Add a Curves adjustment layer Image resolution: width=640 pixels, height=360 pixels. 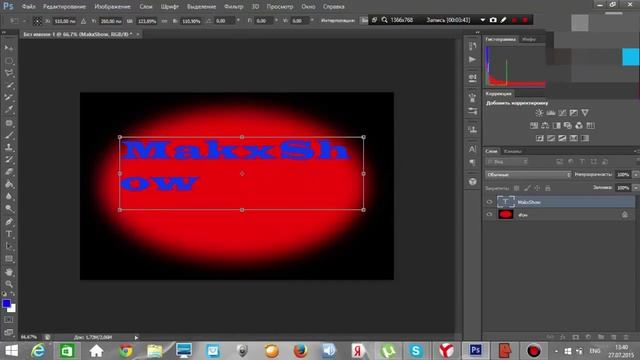tap(562, 113)
